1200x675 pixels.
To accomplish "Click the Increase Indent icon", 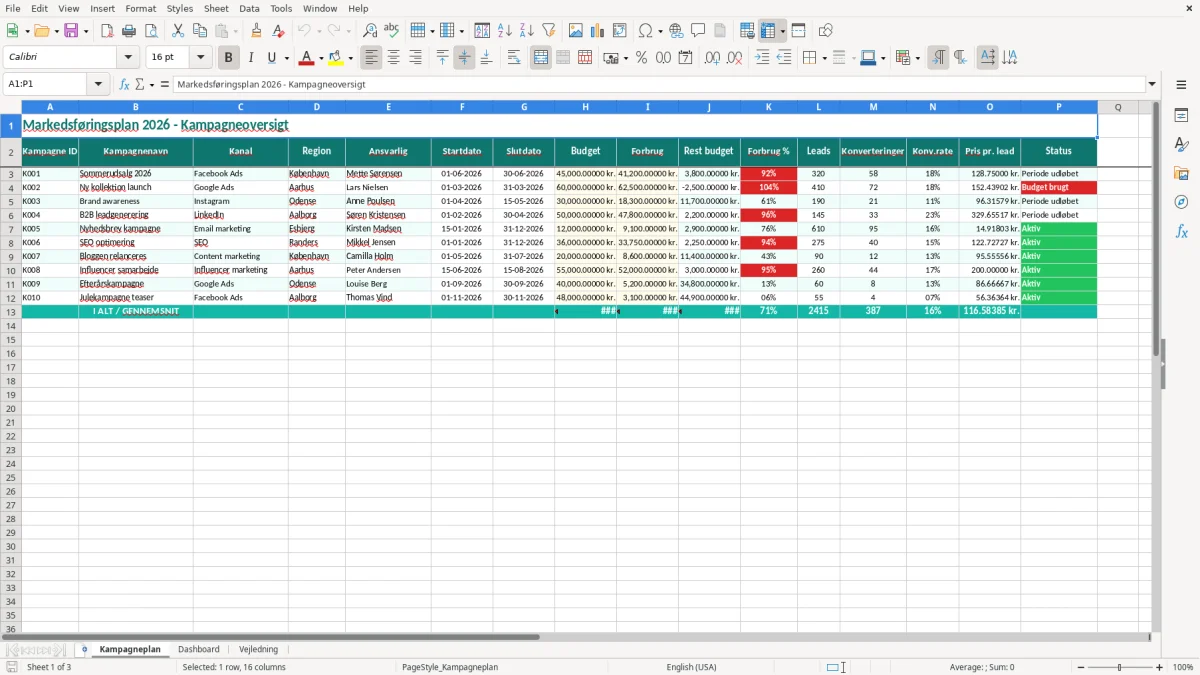I will coord(762,58).
